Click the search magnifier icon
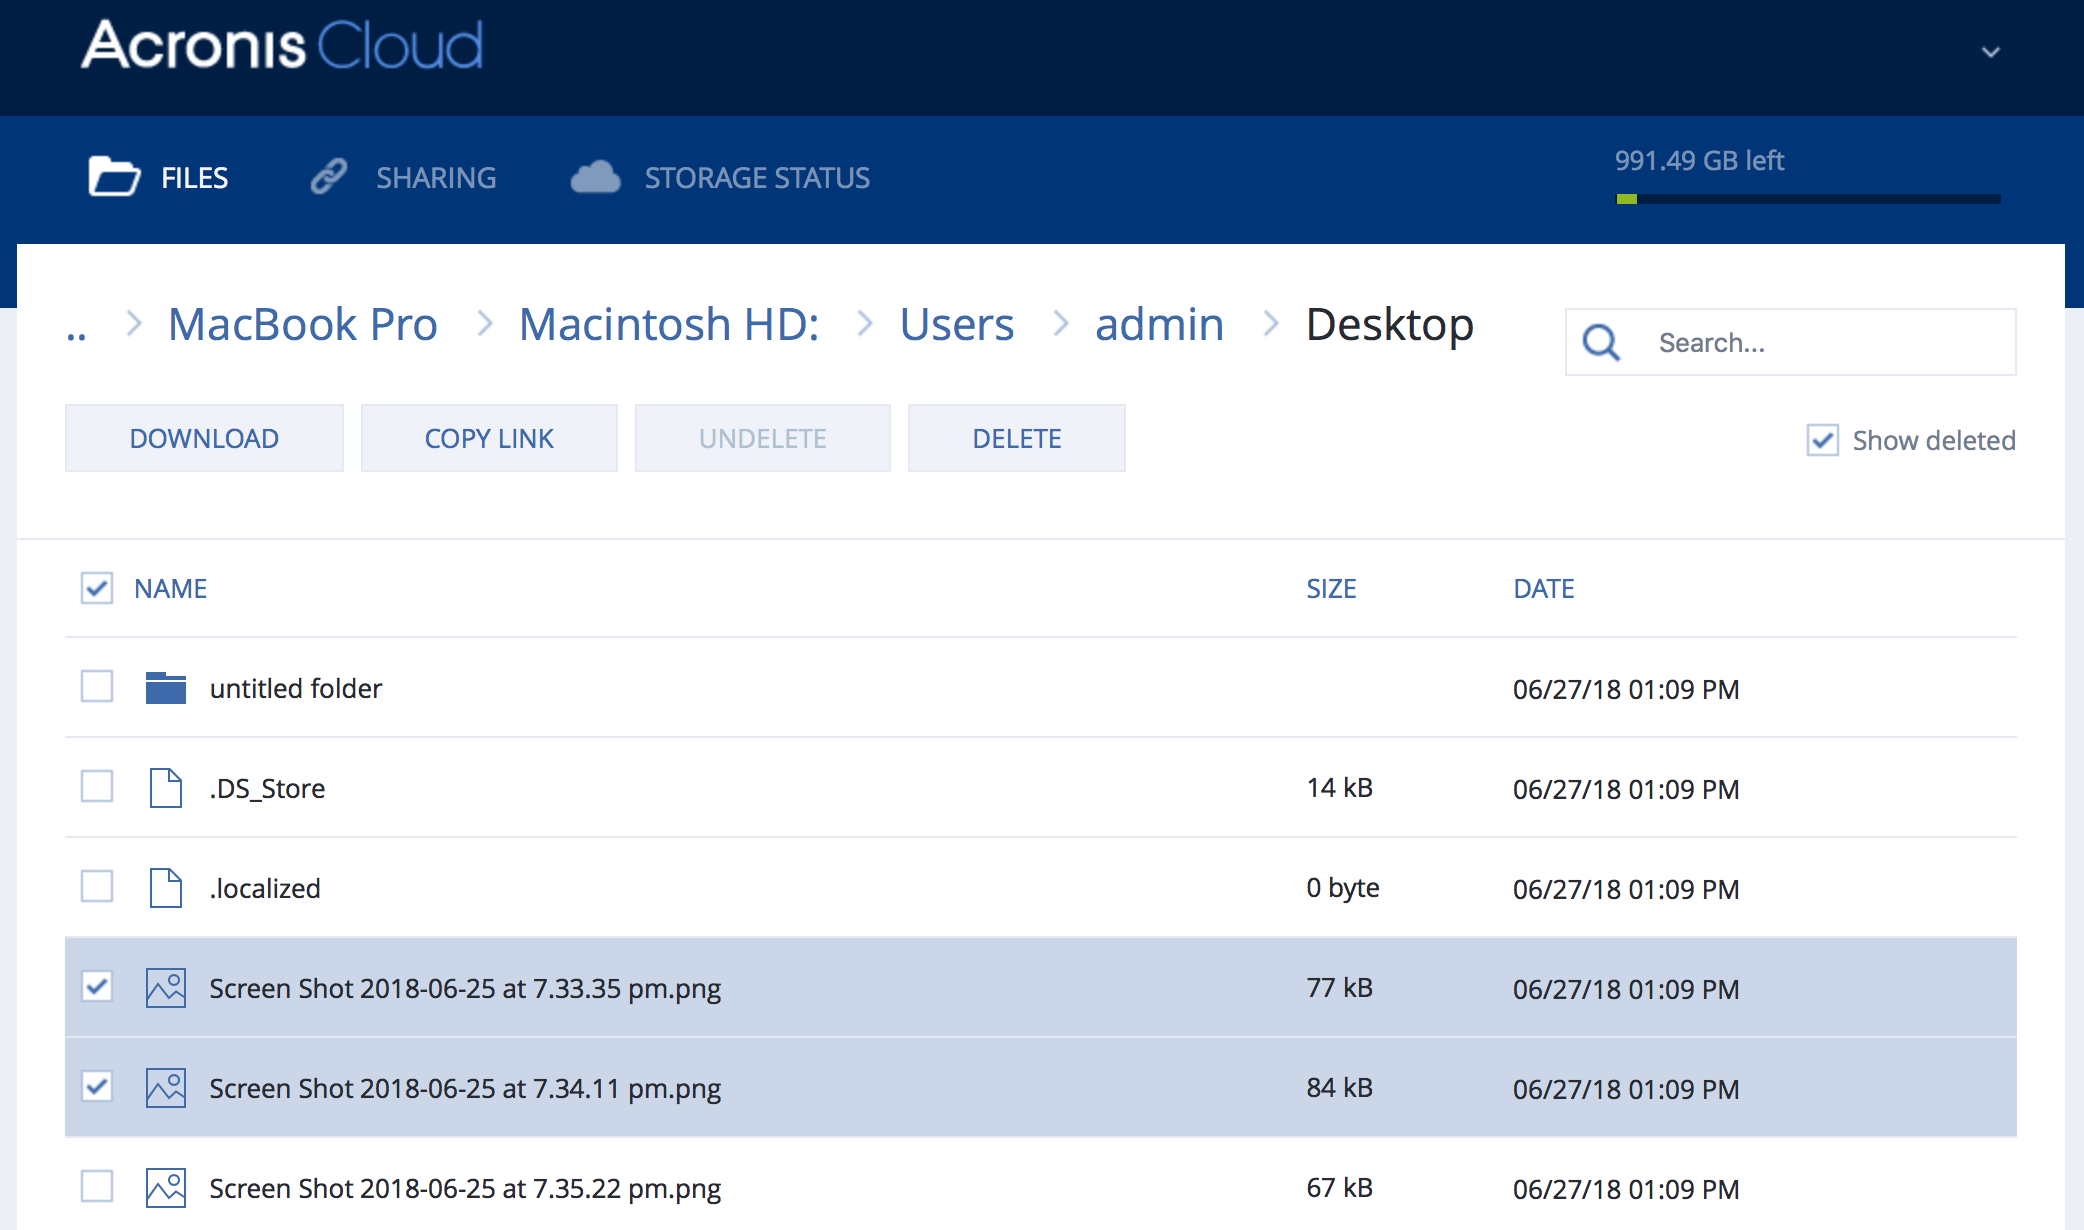The height and width of the screenshot is (1230, 2084). (x=1601, y=341)
